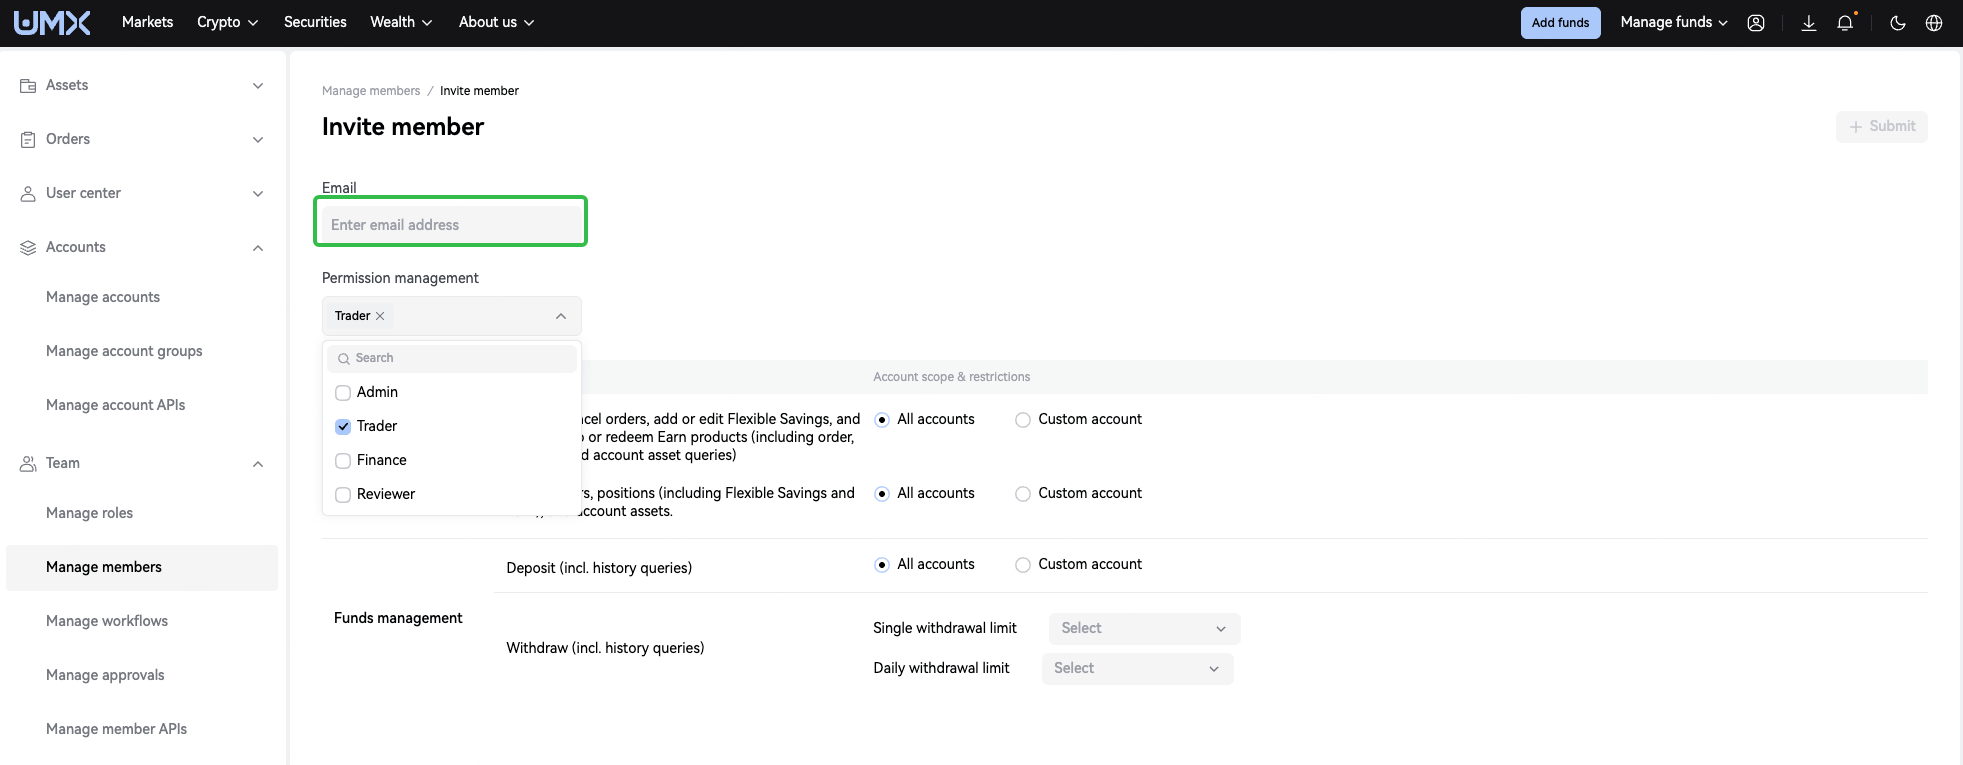Click 'Deposit (incl. history queries)' text

coord(599,569)
